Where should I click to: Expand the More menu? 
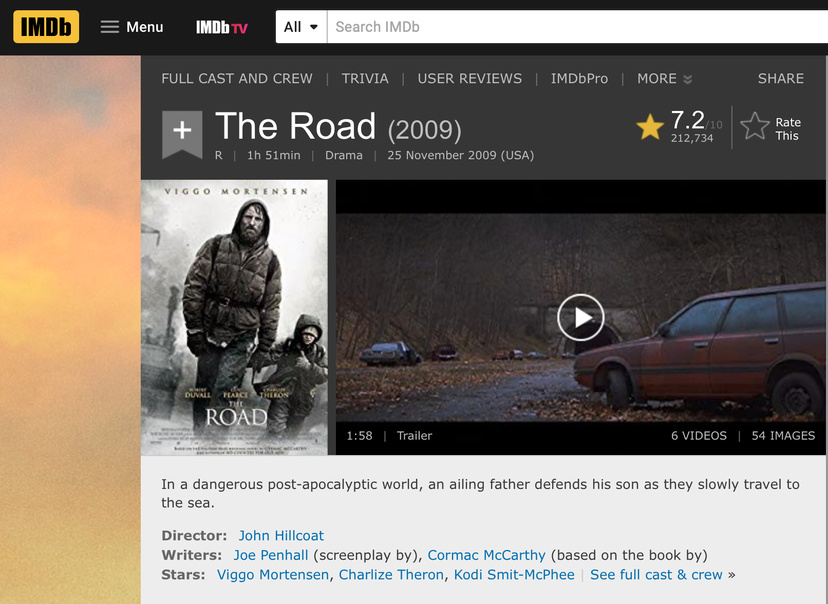click(664, 79)
